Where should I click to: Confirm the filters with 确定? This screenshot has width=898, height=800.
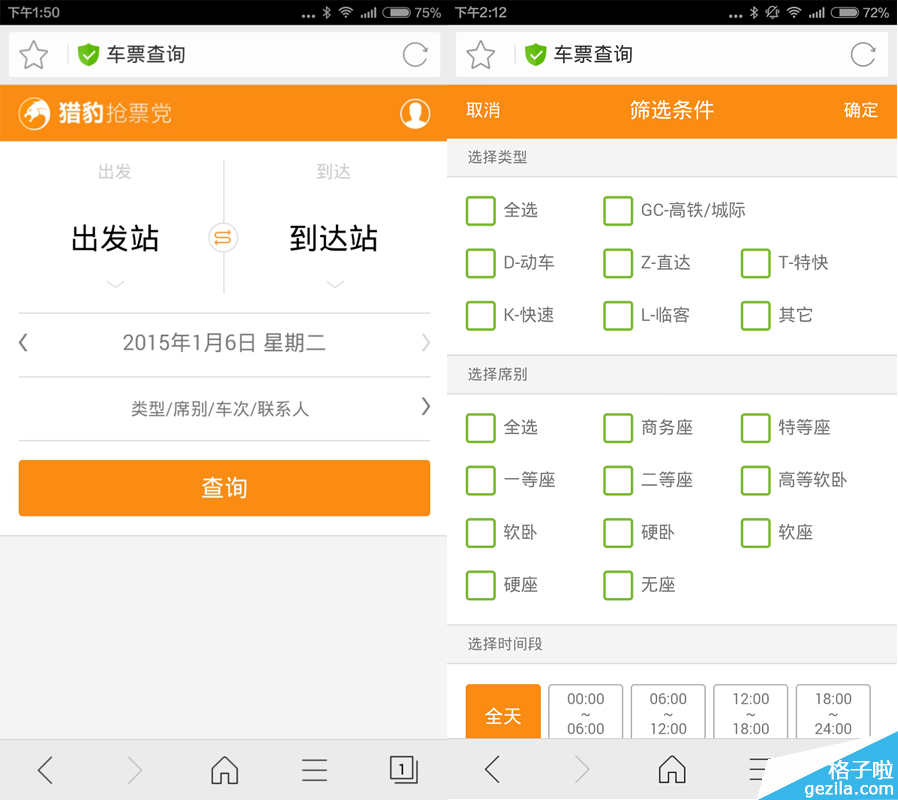click(860, 111)
